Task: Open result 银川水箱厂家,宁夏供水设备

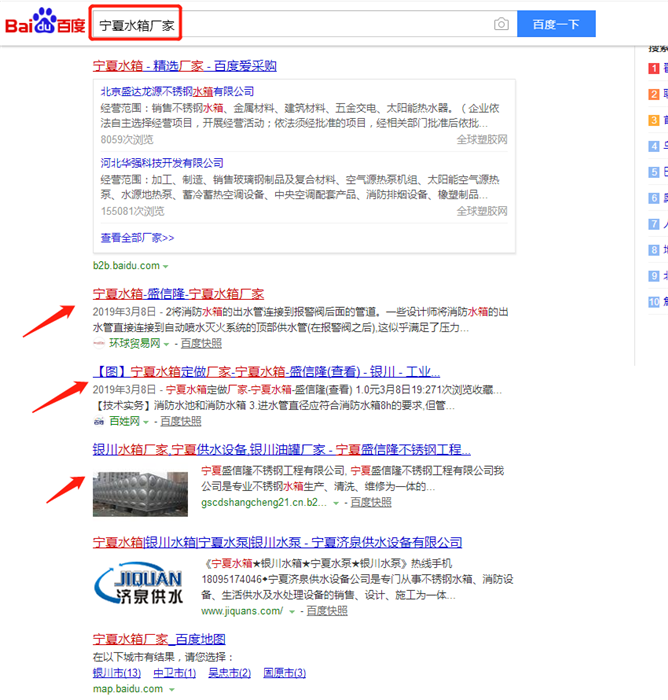Action: [282, 450]
